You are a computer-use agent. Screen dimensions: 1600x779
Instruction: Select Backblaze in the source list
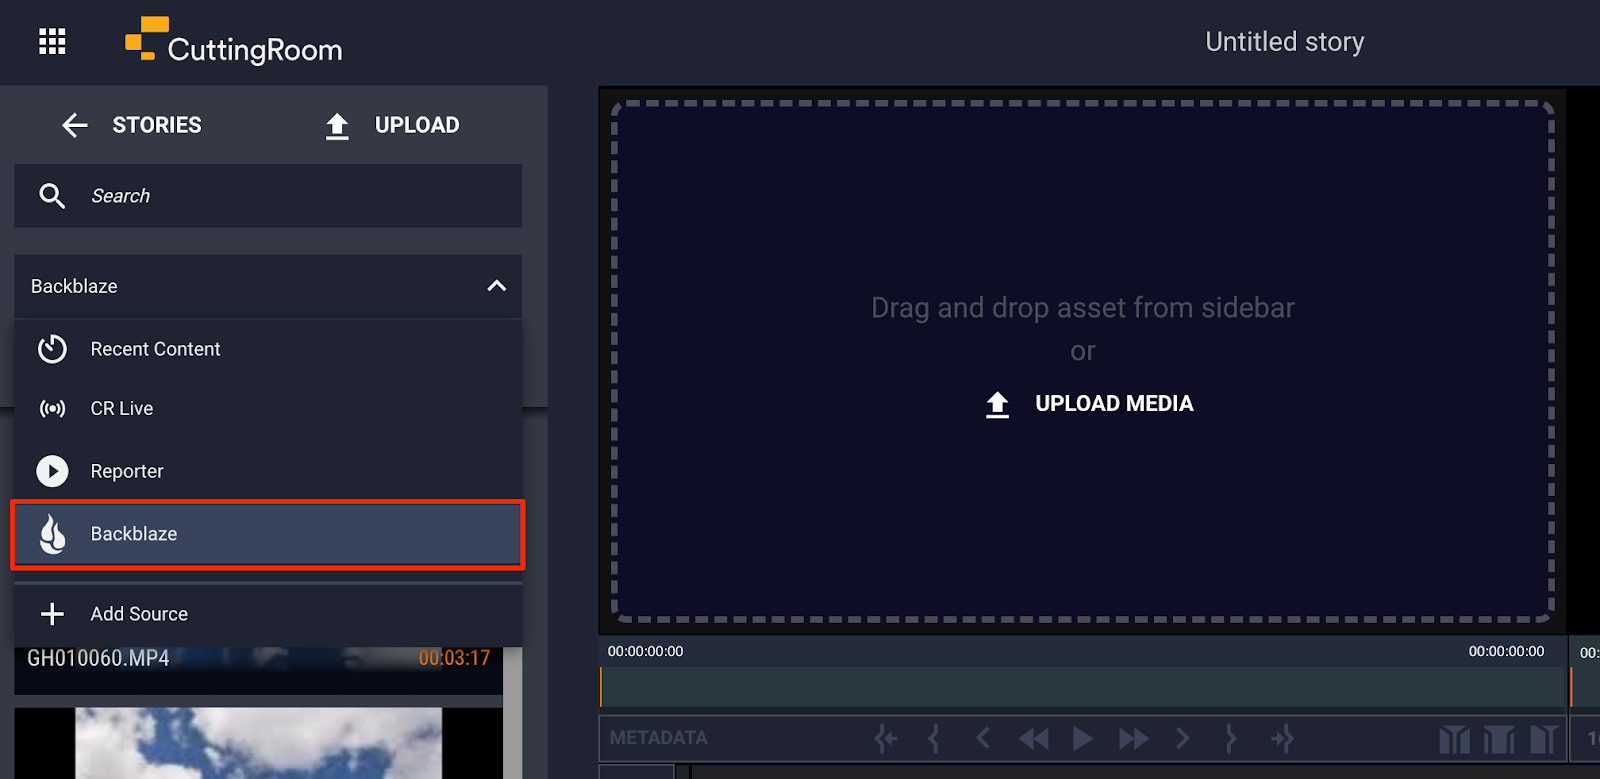pyautogui.click(x=268, y=534)
